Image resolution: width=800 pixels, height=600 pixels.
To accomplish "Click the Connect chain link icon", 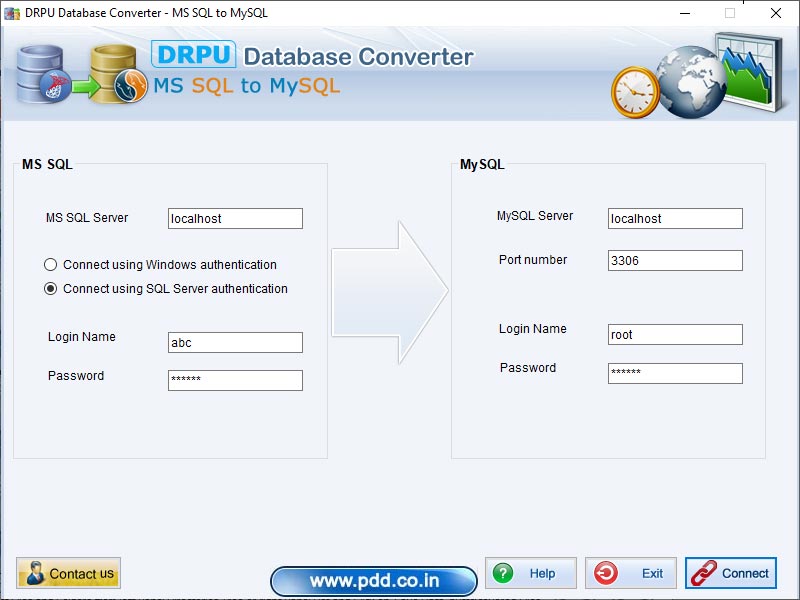I will [706, 573].
